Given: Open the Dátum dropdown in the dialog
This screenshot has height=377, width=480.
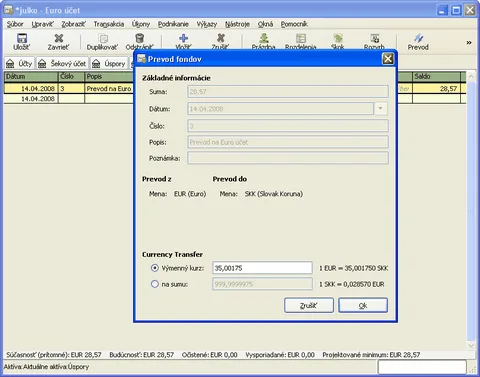Looking at the screenshot, I should (x=381, y=108).
